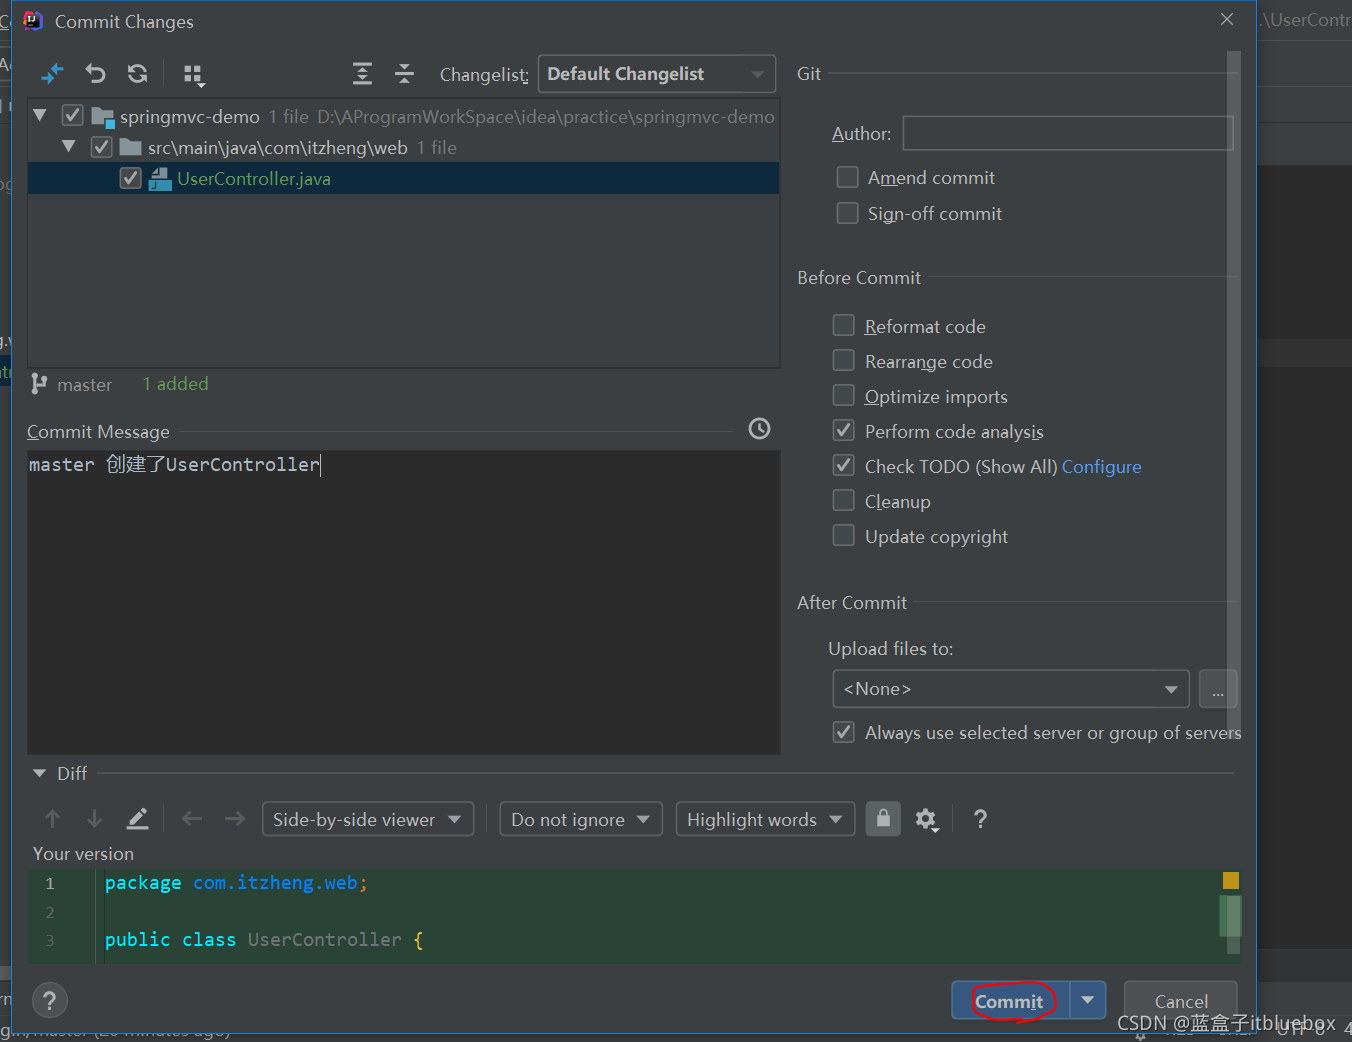Uncheck Always use selected server option
This screenshot has width=1352, height=1042.
pyautogui.click(x=844, y=732)
